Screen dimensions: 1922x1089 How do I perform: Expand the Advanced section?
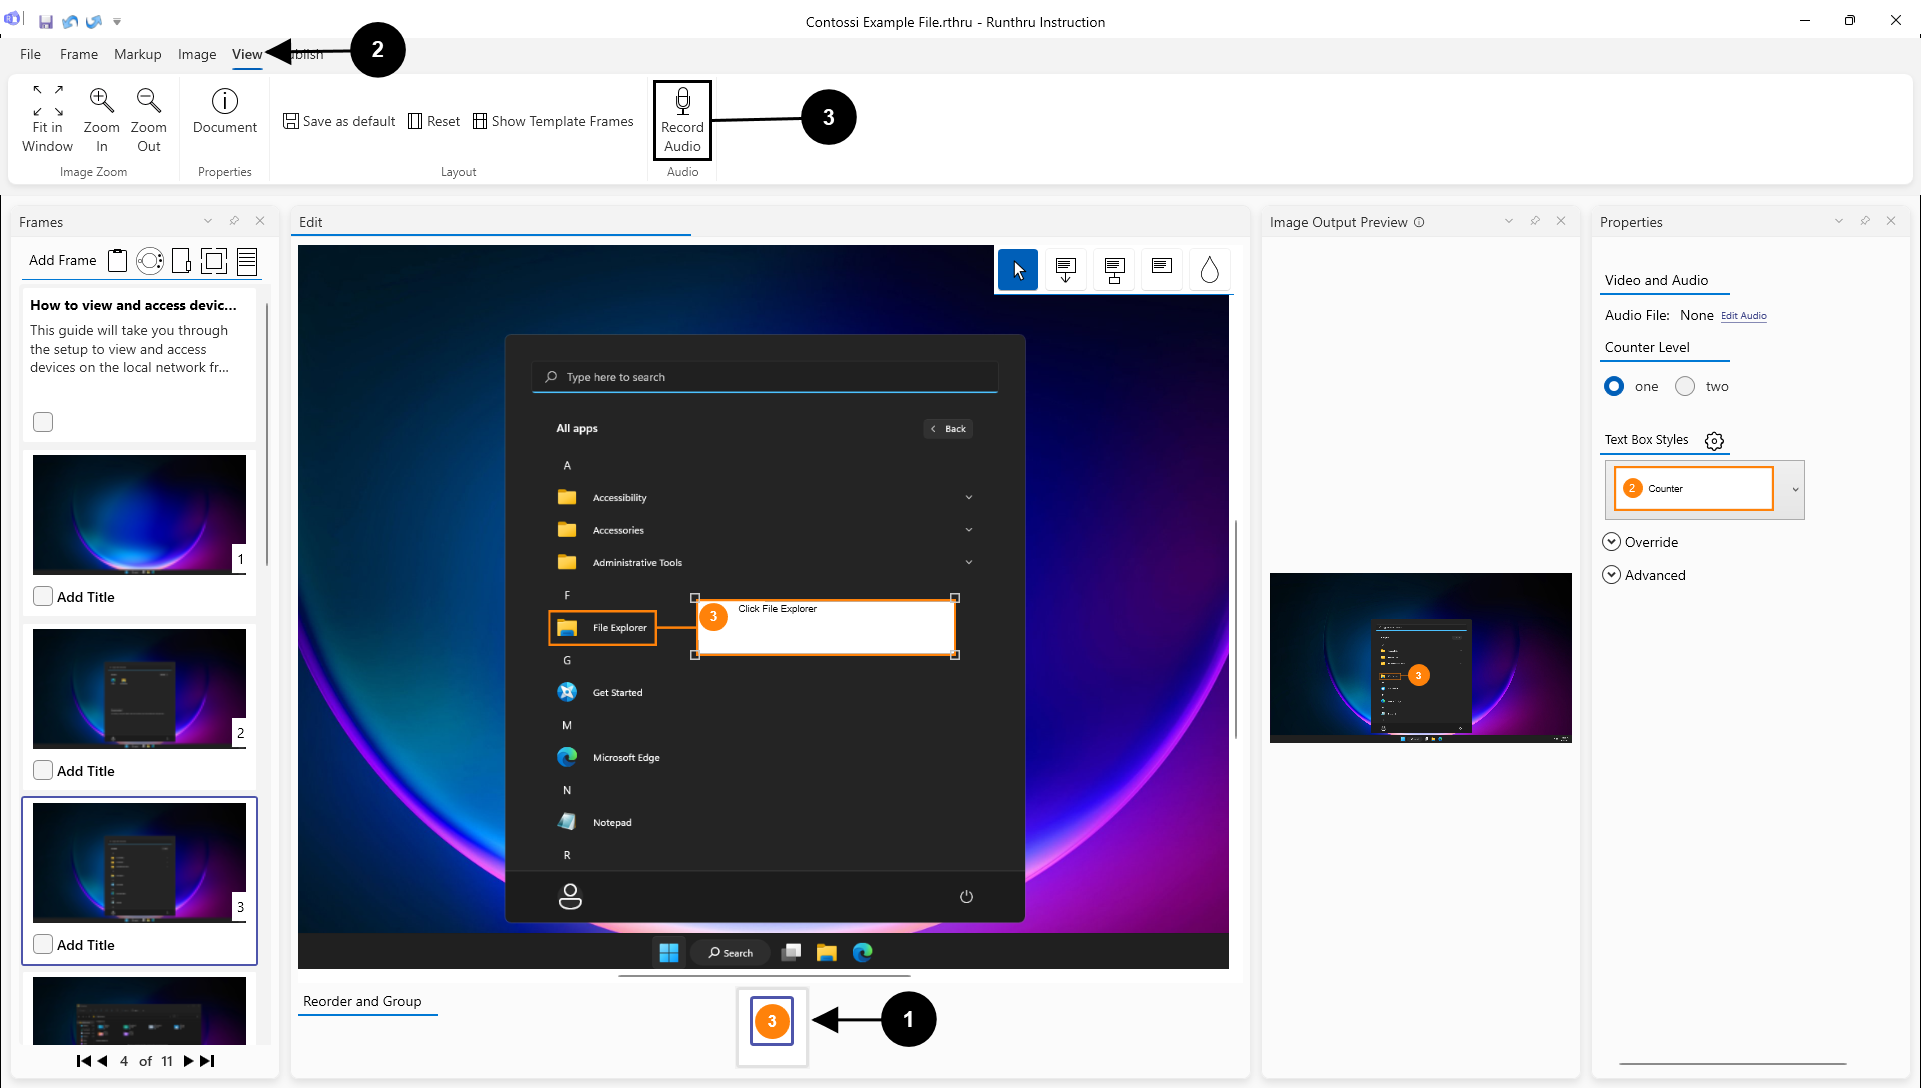[1611, 575]
